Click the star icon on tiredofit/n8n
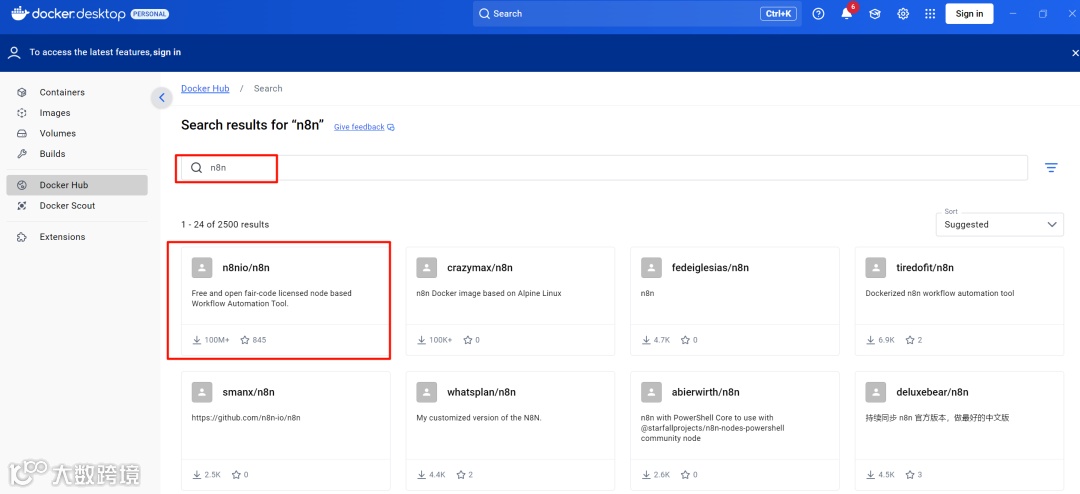This screenshot has height=494, width=1080. tap(910, 340)
